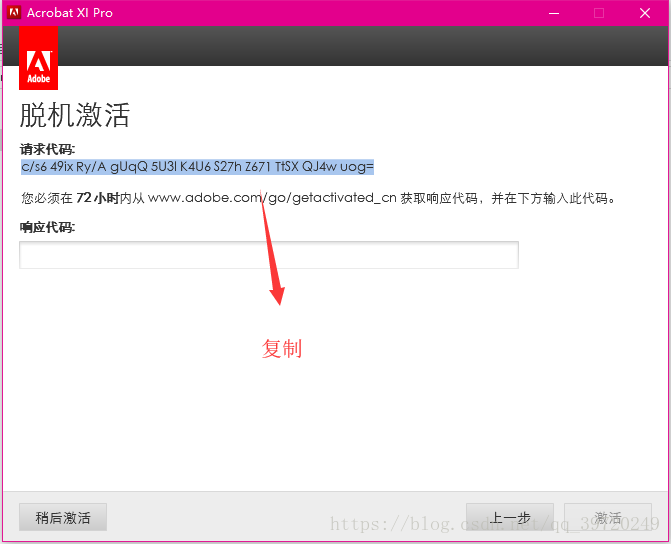Click the Acrobat title bar app icon
This screenshot has height=544, width=671.
coord(14,12)
